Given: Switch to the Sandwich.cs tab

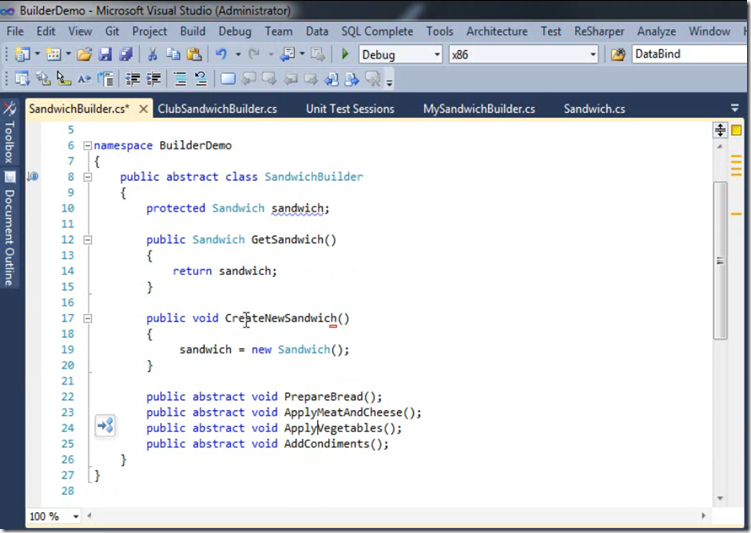Looking at the screenshot, I should point(594,109).
